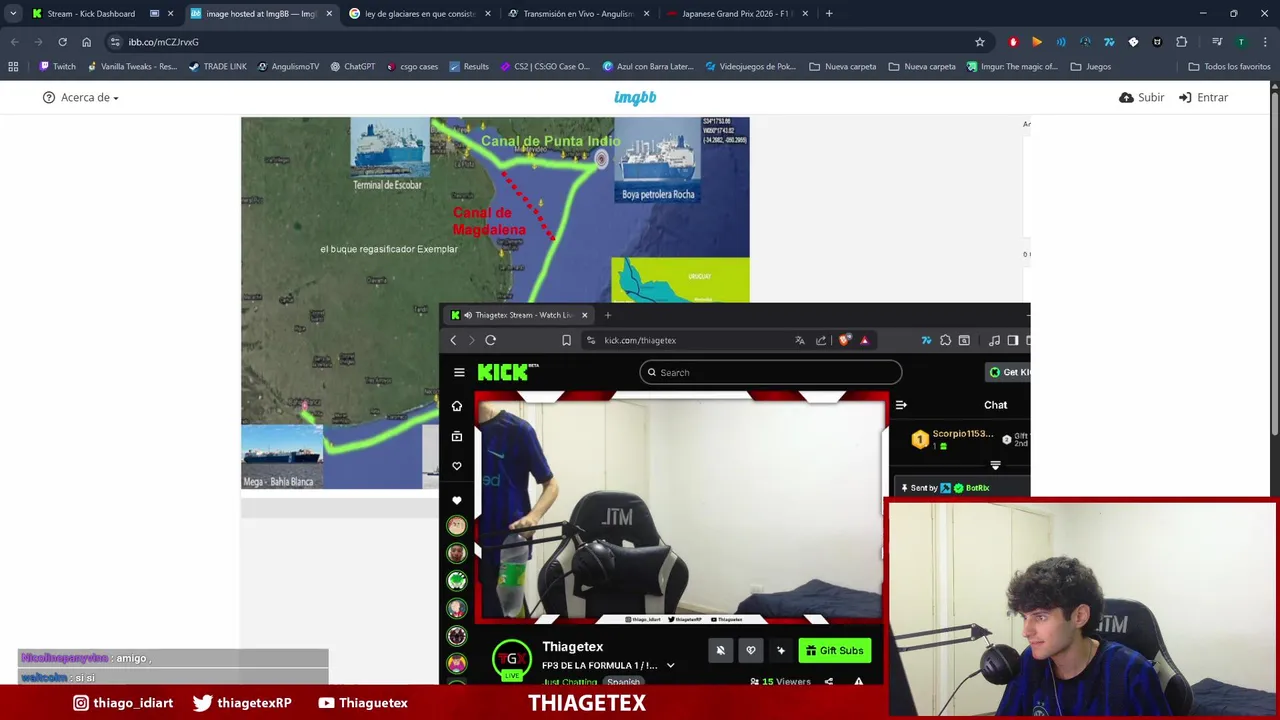Collapse the Kick chat panel
The image size is (1280, 720).
[x=901, y=405]
